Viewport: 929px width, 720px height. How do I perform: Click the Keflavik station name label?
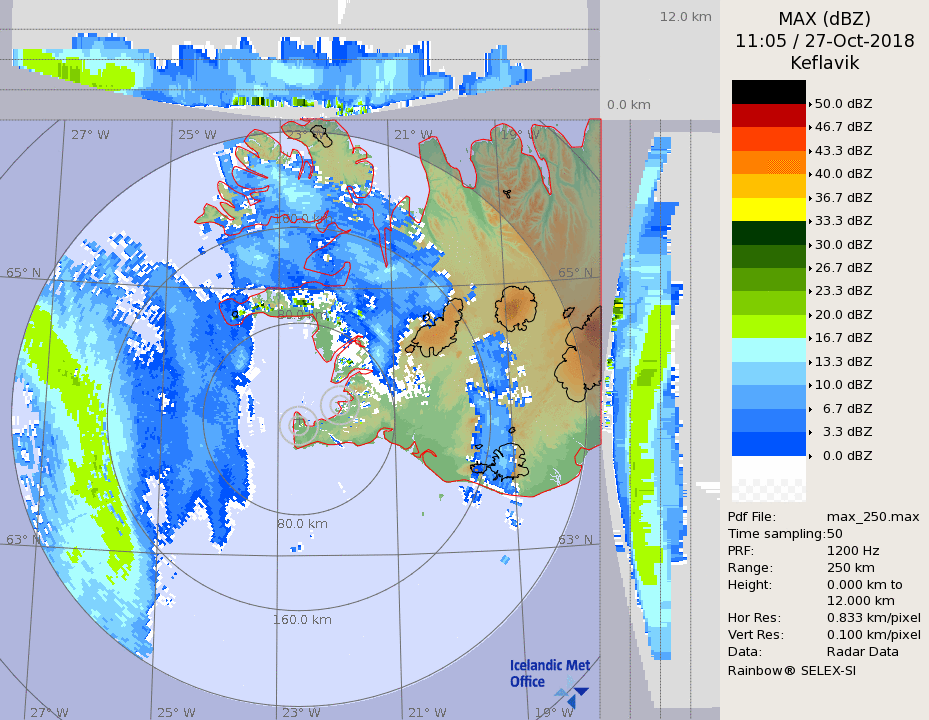[x=824, y=63]
